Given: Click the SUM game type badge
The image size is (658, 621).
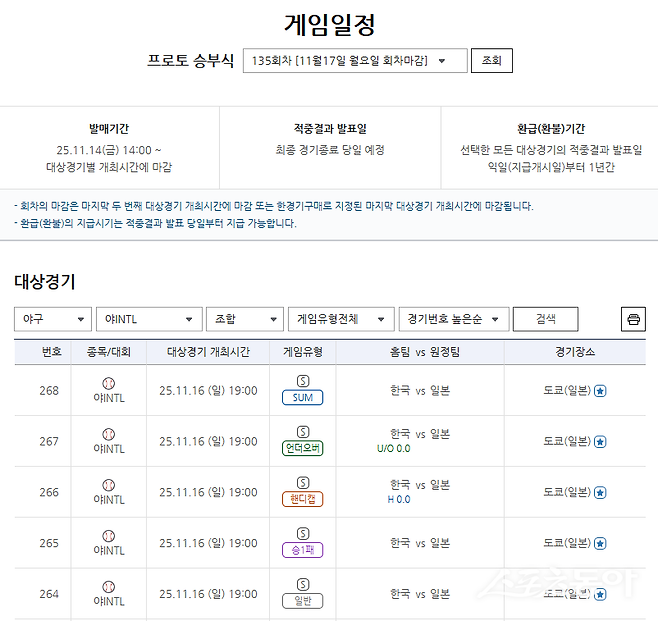Looking at the screenshot, I should pos(303,397).
